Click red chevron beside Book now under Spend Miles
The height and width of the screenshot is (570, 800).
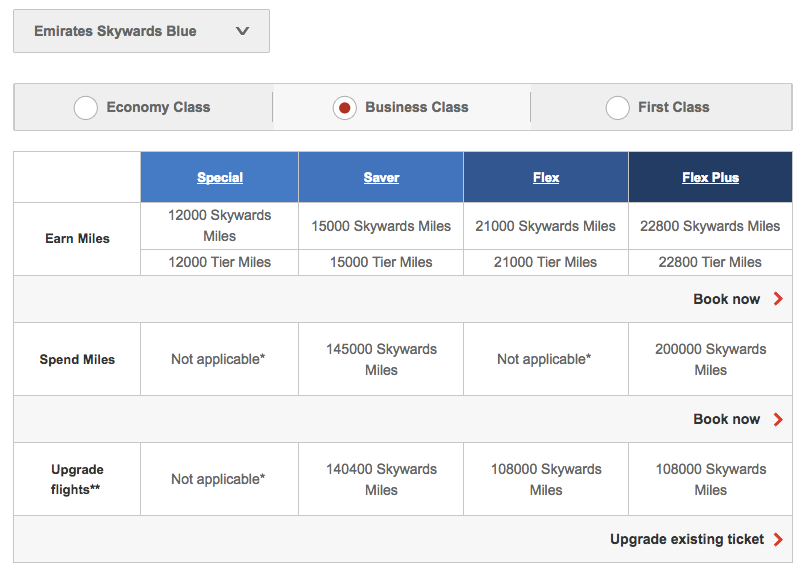point(778,419)
